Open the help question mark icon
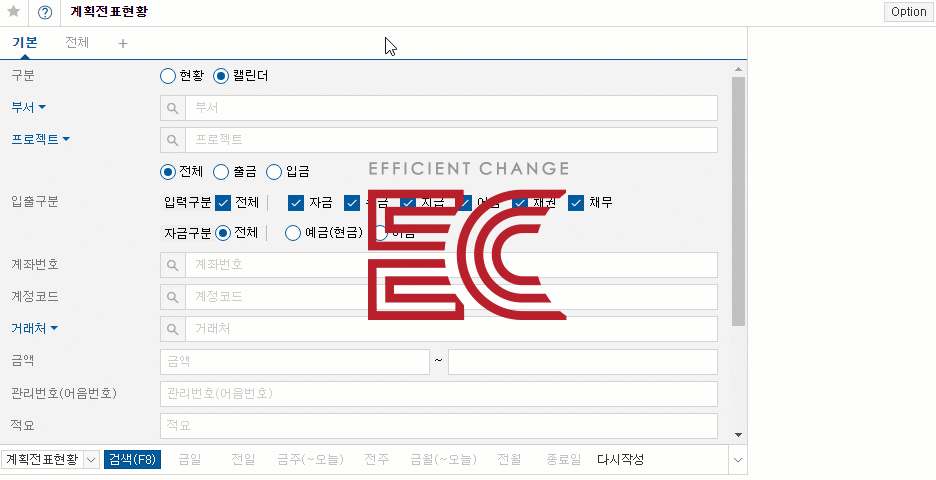The width and height of the screenshot is (936, 480). point(45,12)
